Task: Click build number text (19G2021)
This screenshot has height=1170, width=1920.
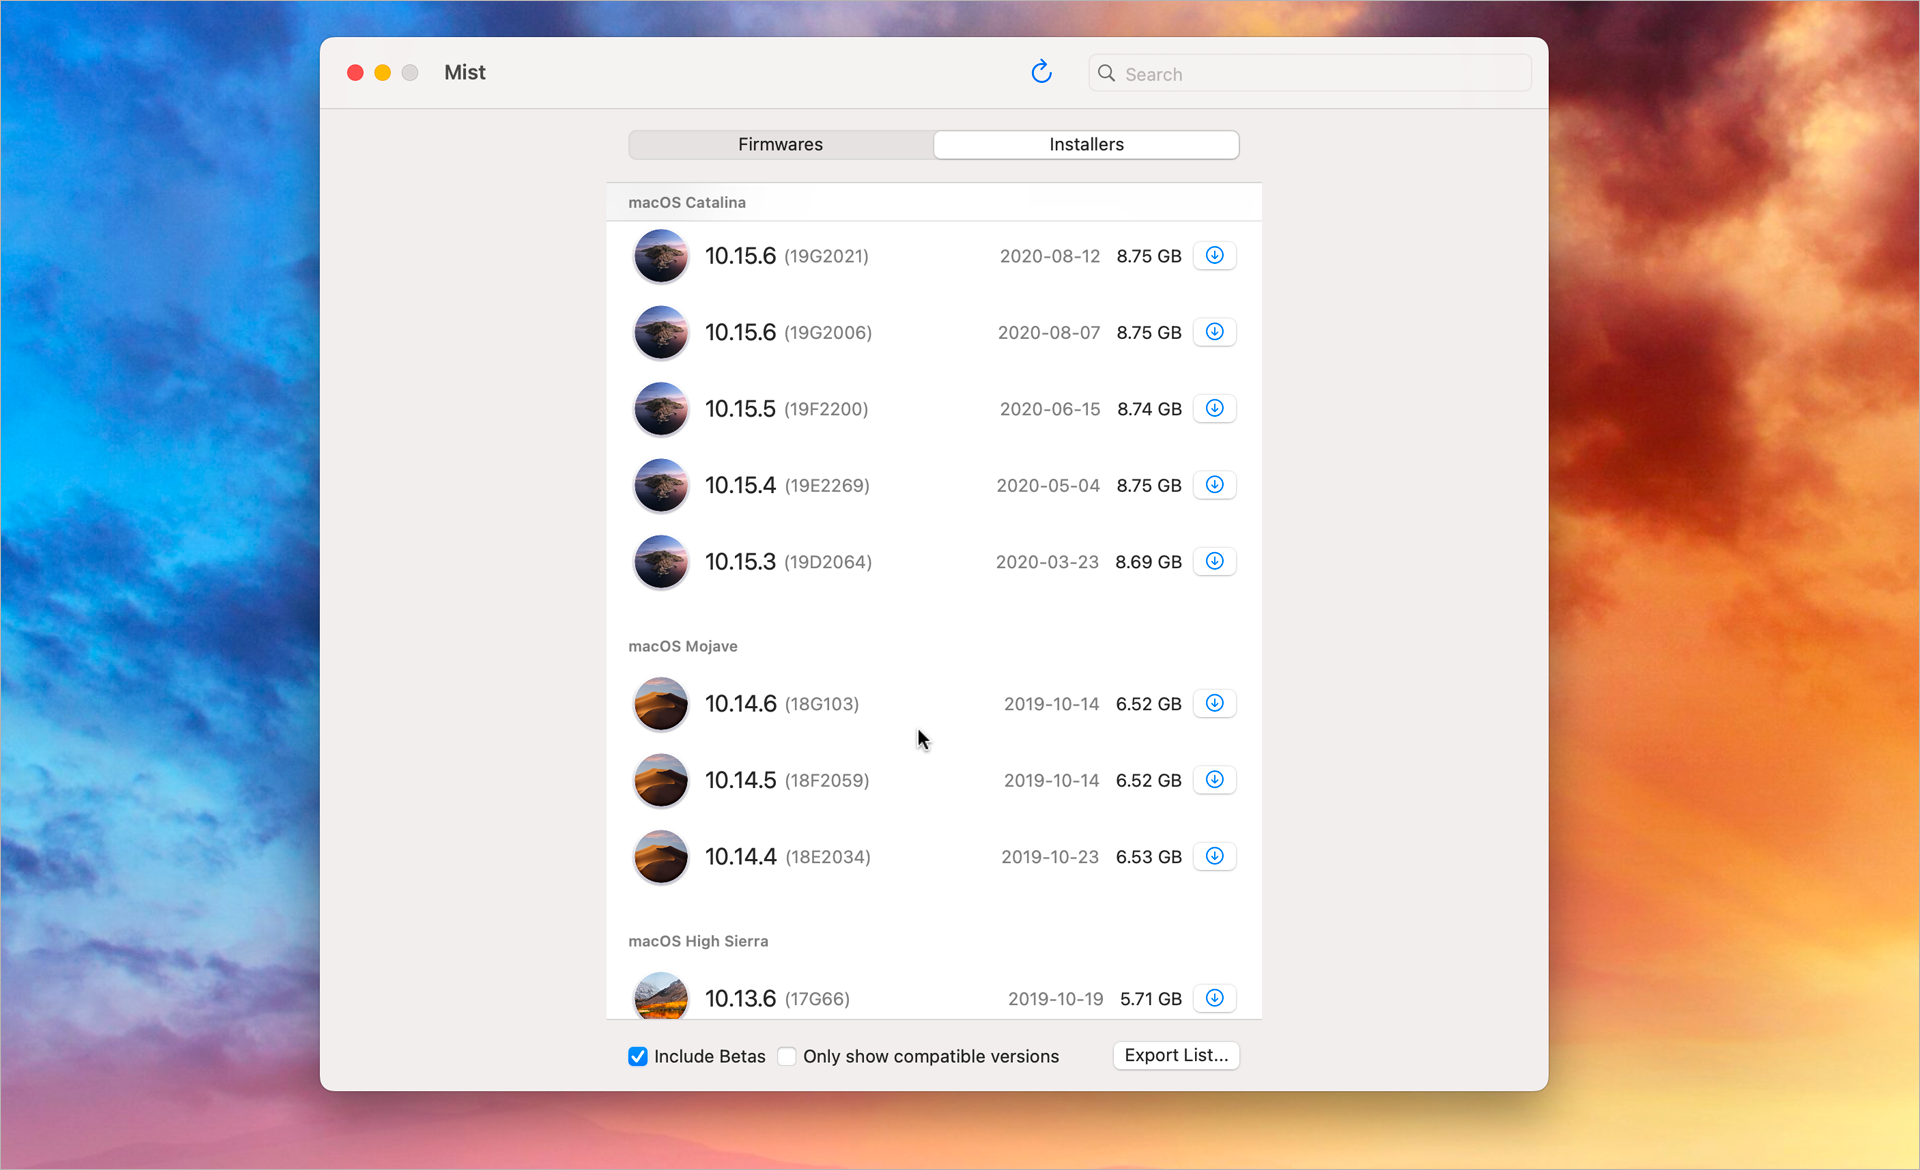Action: (826, 256)
